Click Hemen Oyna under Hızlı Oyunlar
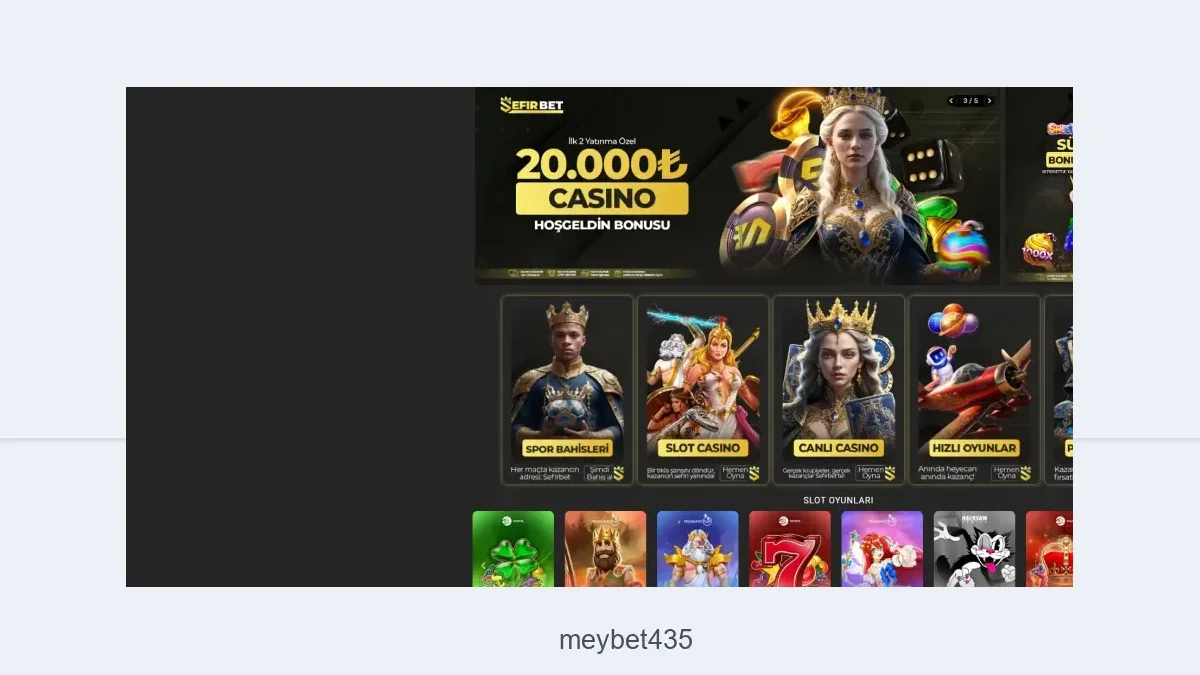Viewport: 1200px width, 675px height. coord(1011,473)
